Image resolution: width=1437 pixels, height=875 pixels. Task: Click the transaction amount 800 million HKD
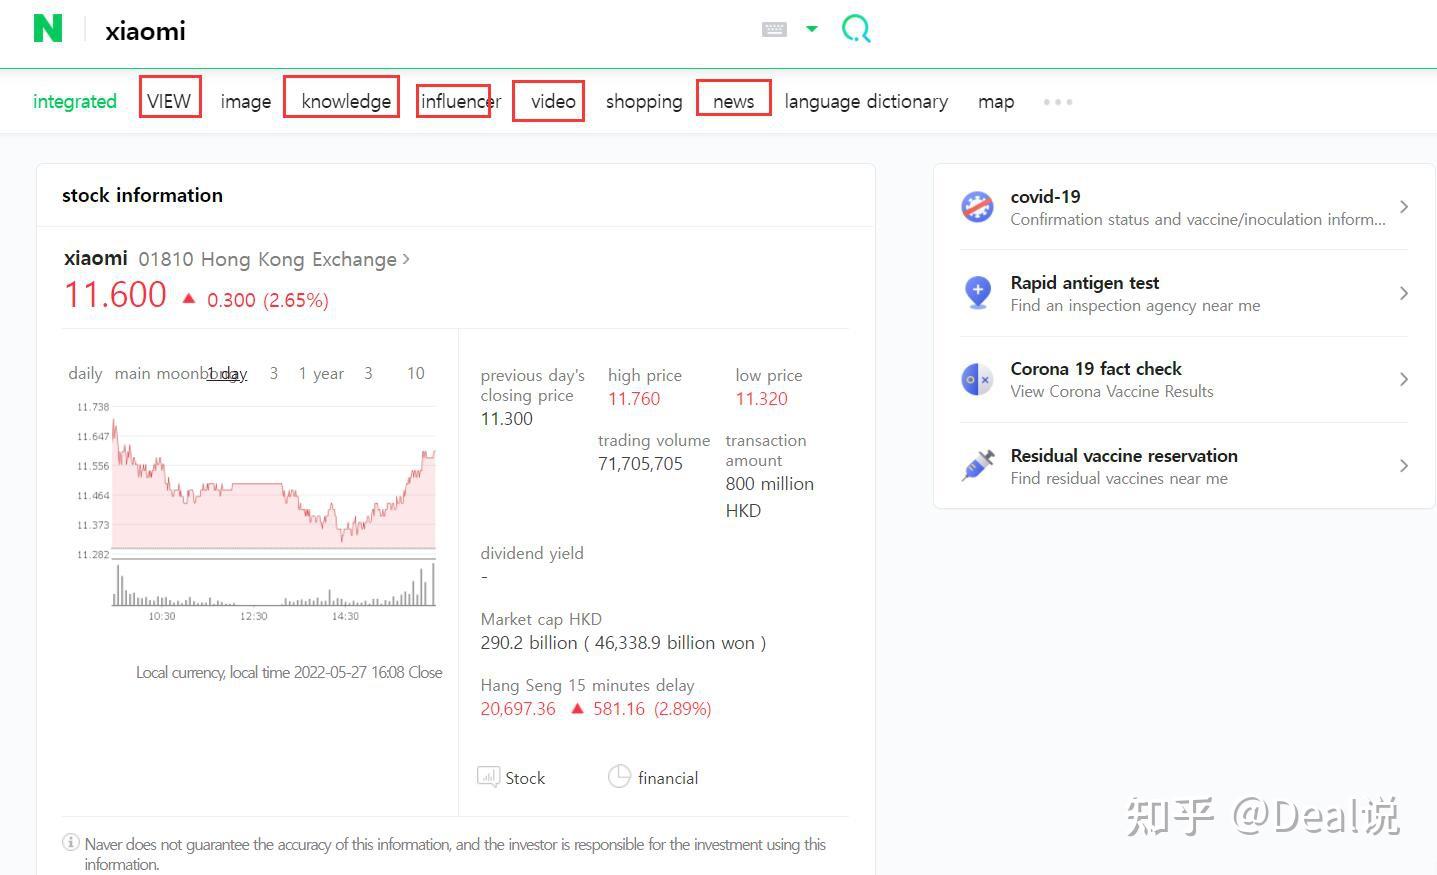pos(770,497)
